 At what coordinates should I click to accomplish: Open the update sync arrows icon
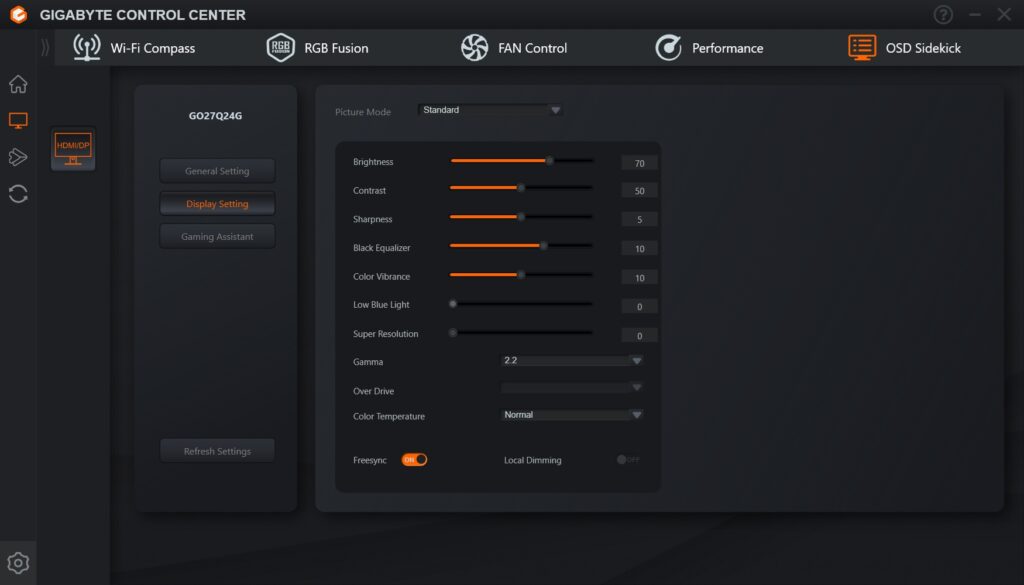click(18, 194)
